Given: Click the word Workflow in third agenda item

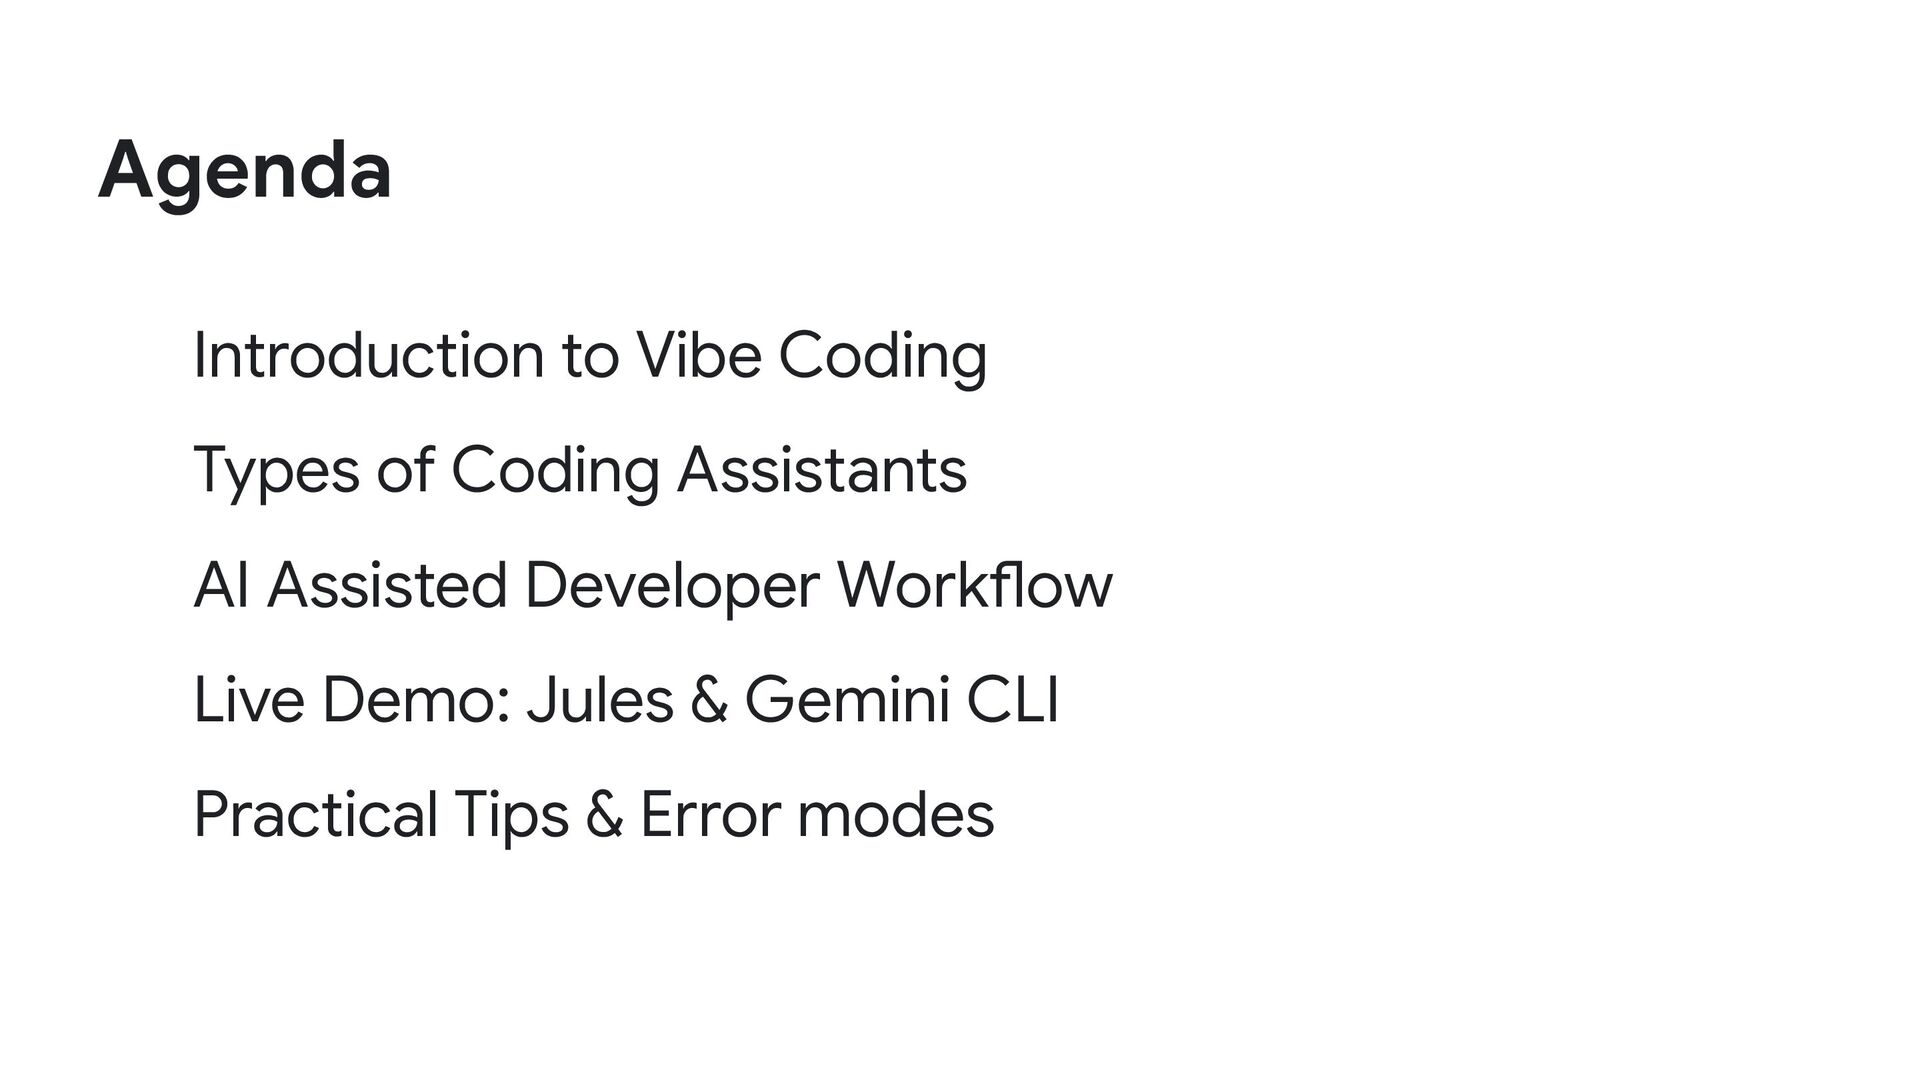Looking at the screenshot, I should pyautogui.click(x=974, y=585).
